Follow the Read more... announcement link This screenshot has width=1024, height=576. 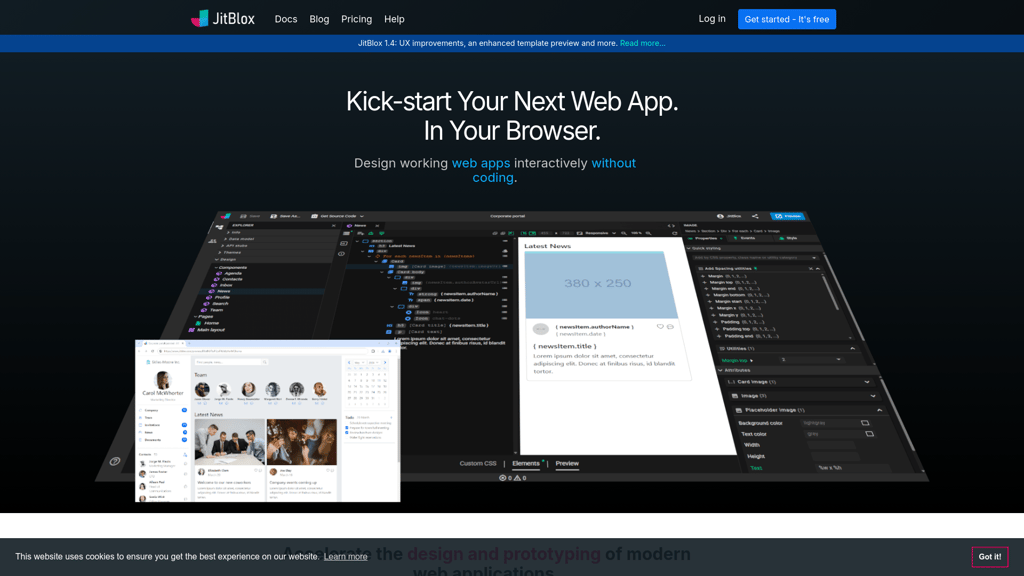643,43
